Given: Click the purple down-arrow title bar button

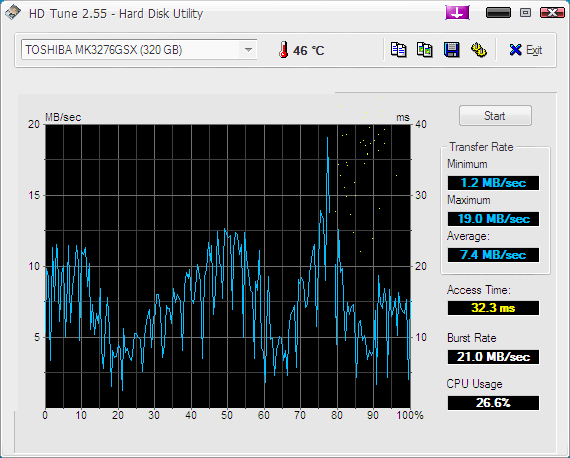Looking at the screenshot, I should coord(457,13).
